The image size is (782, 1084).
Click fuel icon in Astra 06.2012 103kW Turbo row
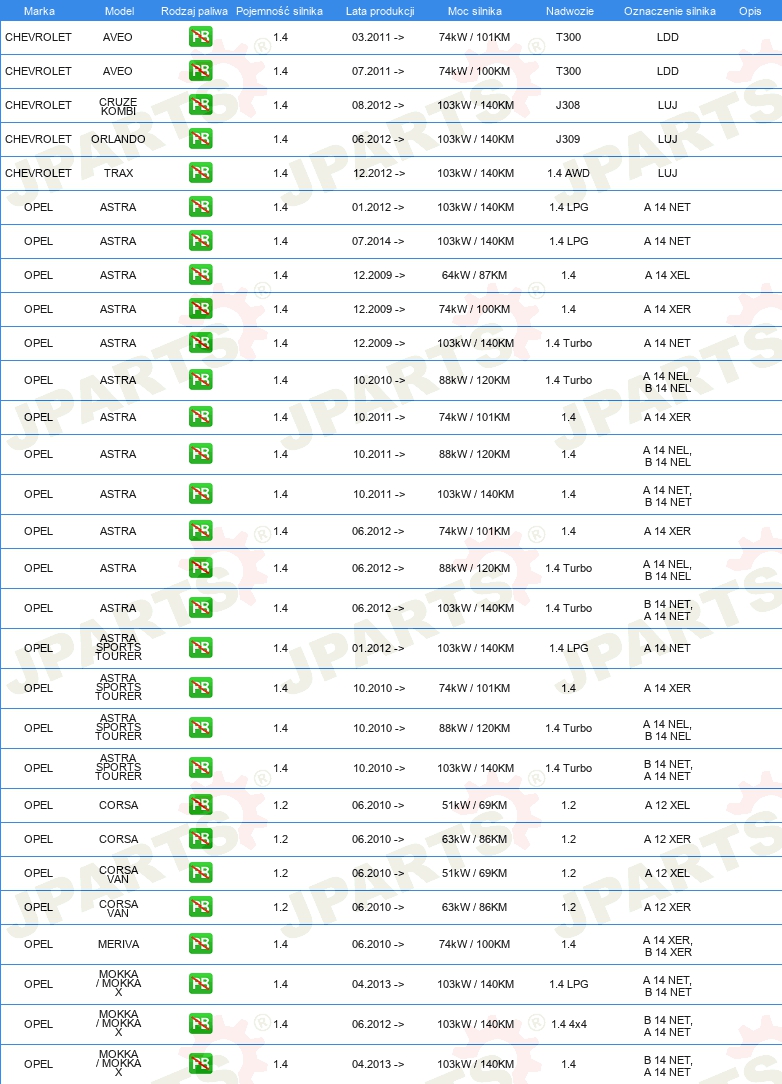click(201, 608)
